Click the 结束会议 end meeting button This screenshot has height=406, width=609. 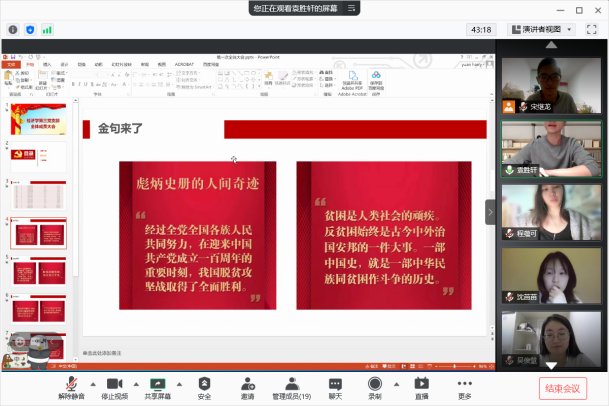pos(564,388)
